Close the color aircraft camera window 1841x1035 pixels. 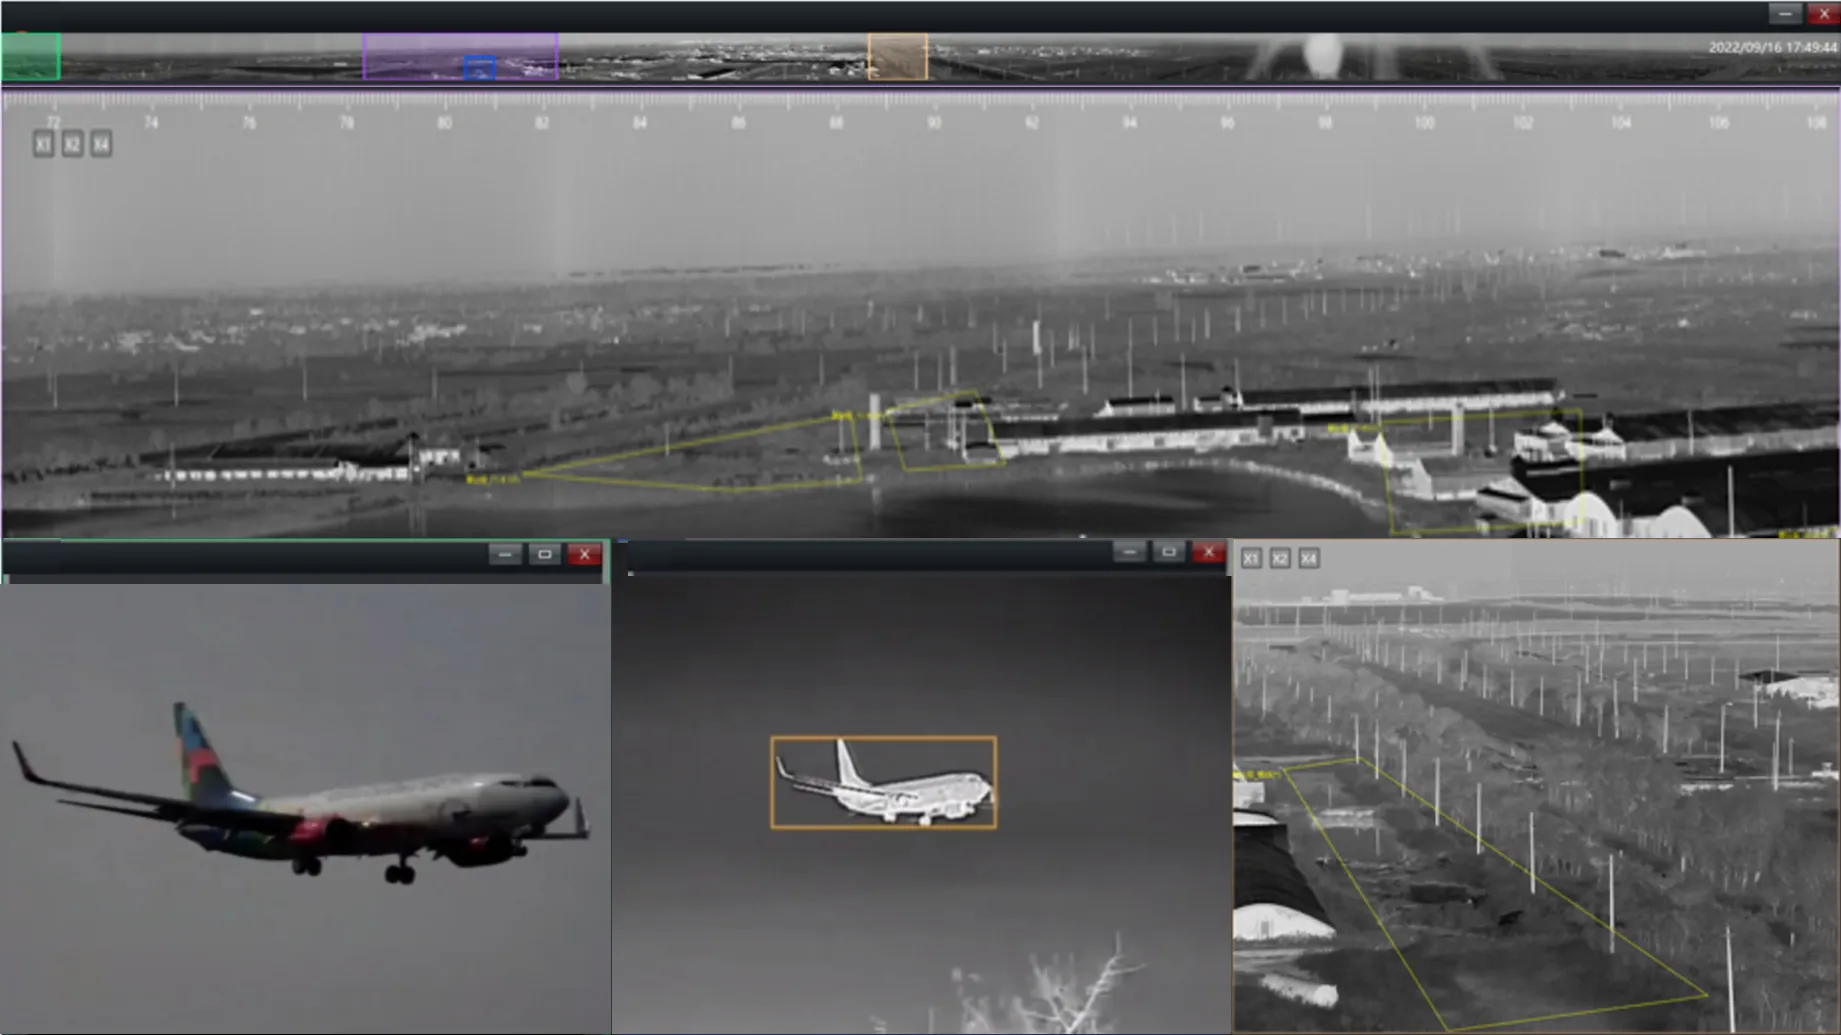[585, 555]
